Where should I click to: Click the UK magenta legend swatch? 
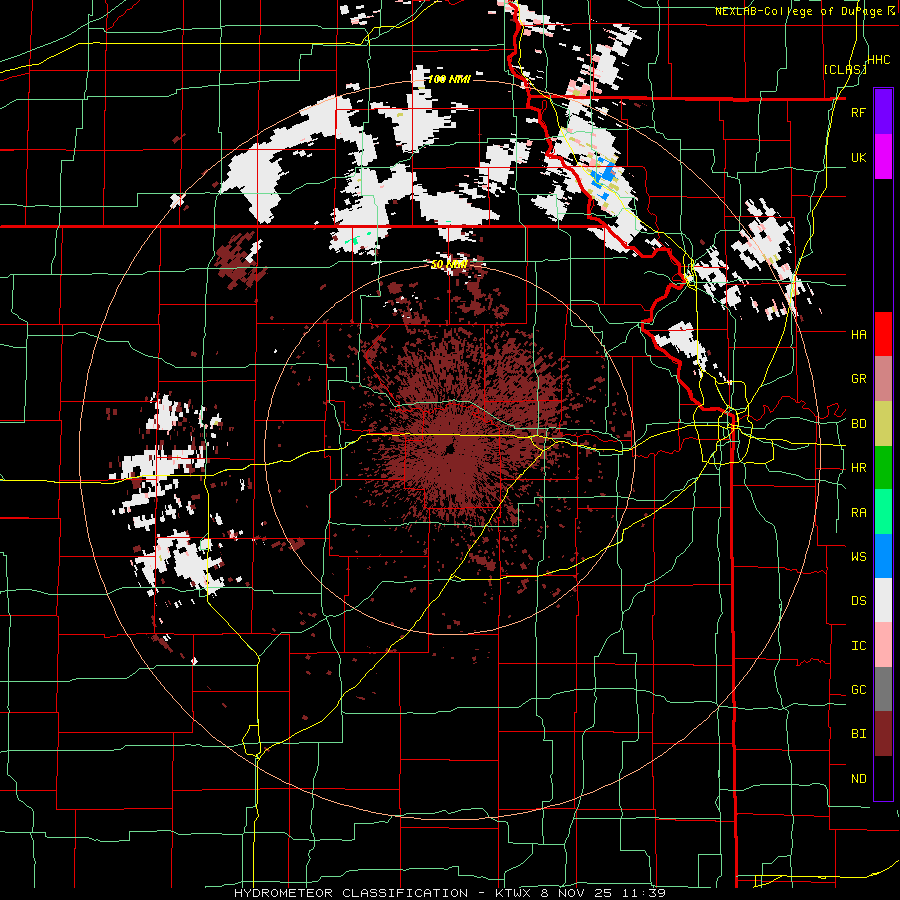point(883,157)
